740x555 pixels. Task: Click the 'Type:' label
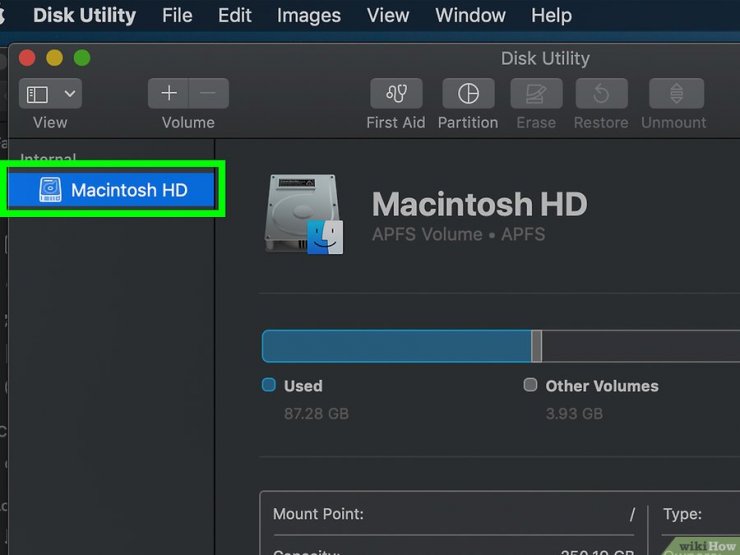(x=682, y=513)
